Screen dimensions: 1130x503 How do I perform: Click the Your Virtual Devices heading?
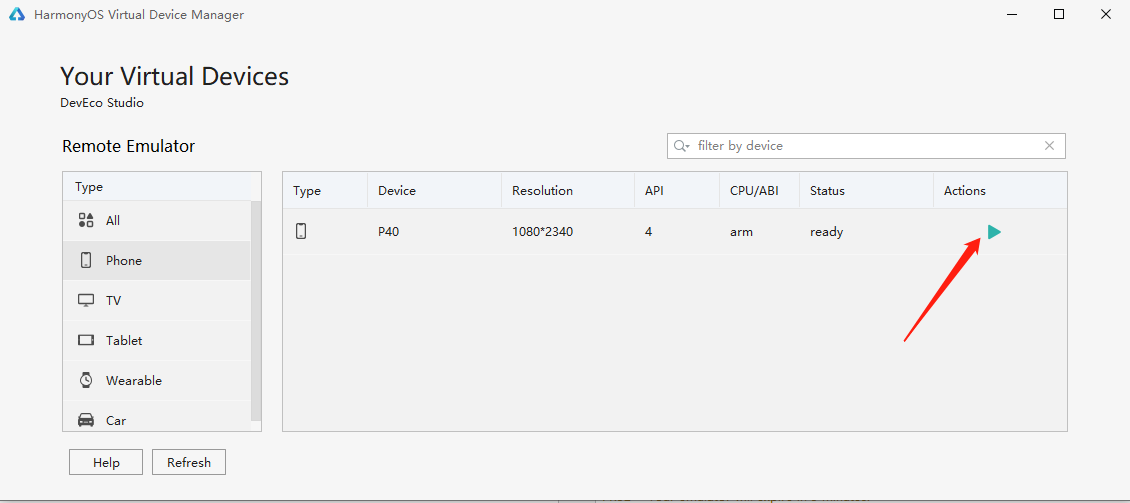point(174,76)
